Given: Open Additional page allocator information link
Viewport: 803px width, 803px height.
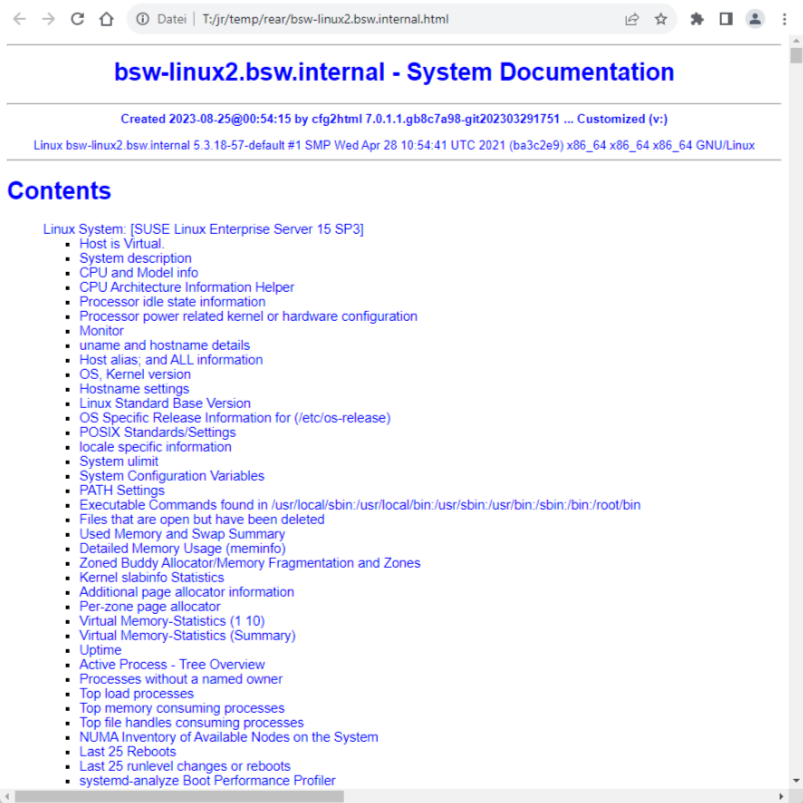Looking at the screenshot, I should point(187,592).
